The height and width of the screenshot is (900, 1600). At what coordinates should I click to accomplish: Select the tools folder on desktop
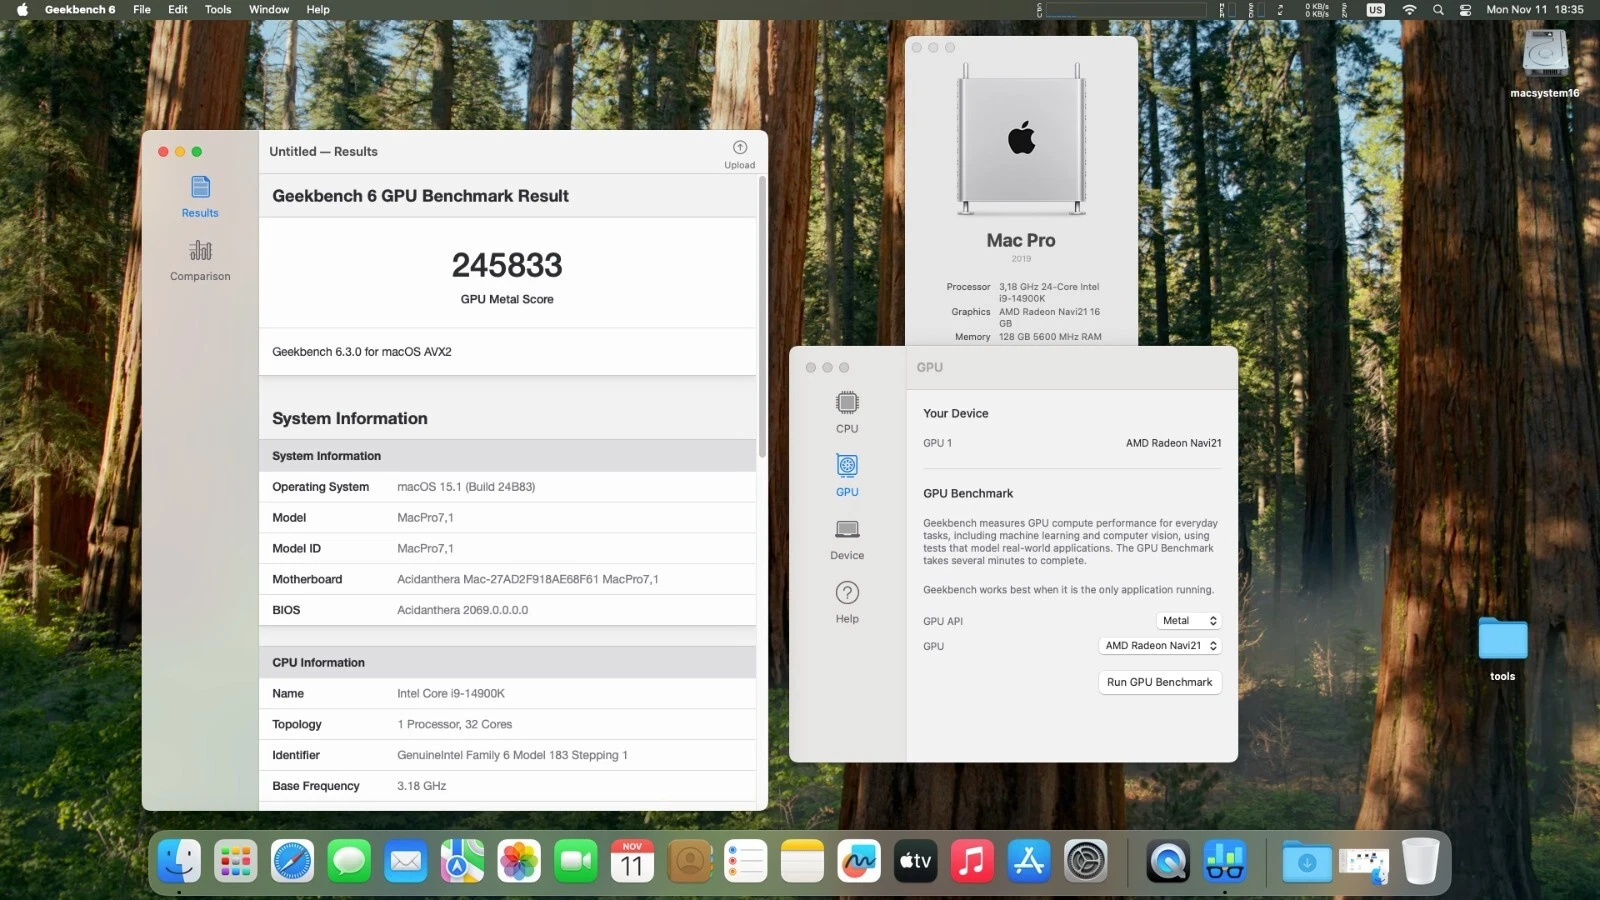(x=1503, y=649)
